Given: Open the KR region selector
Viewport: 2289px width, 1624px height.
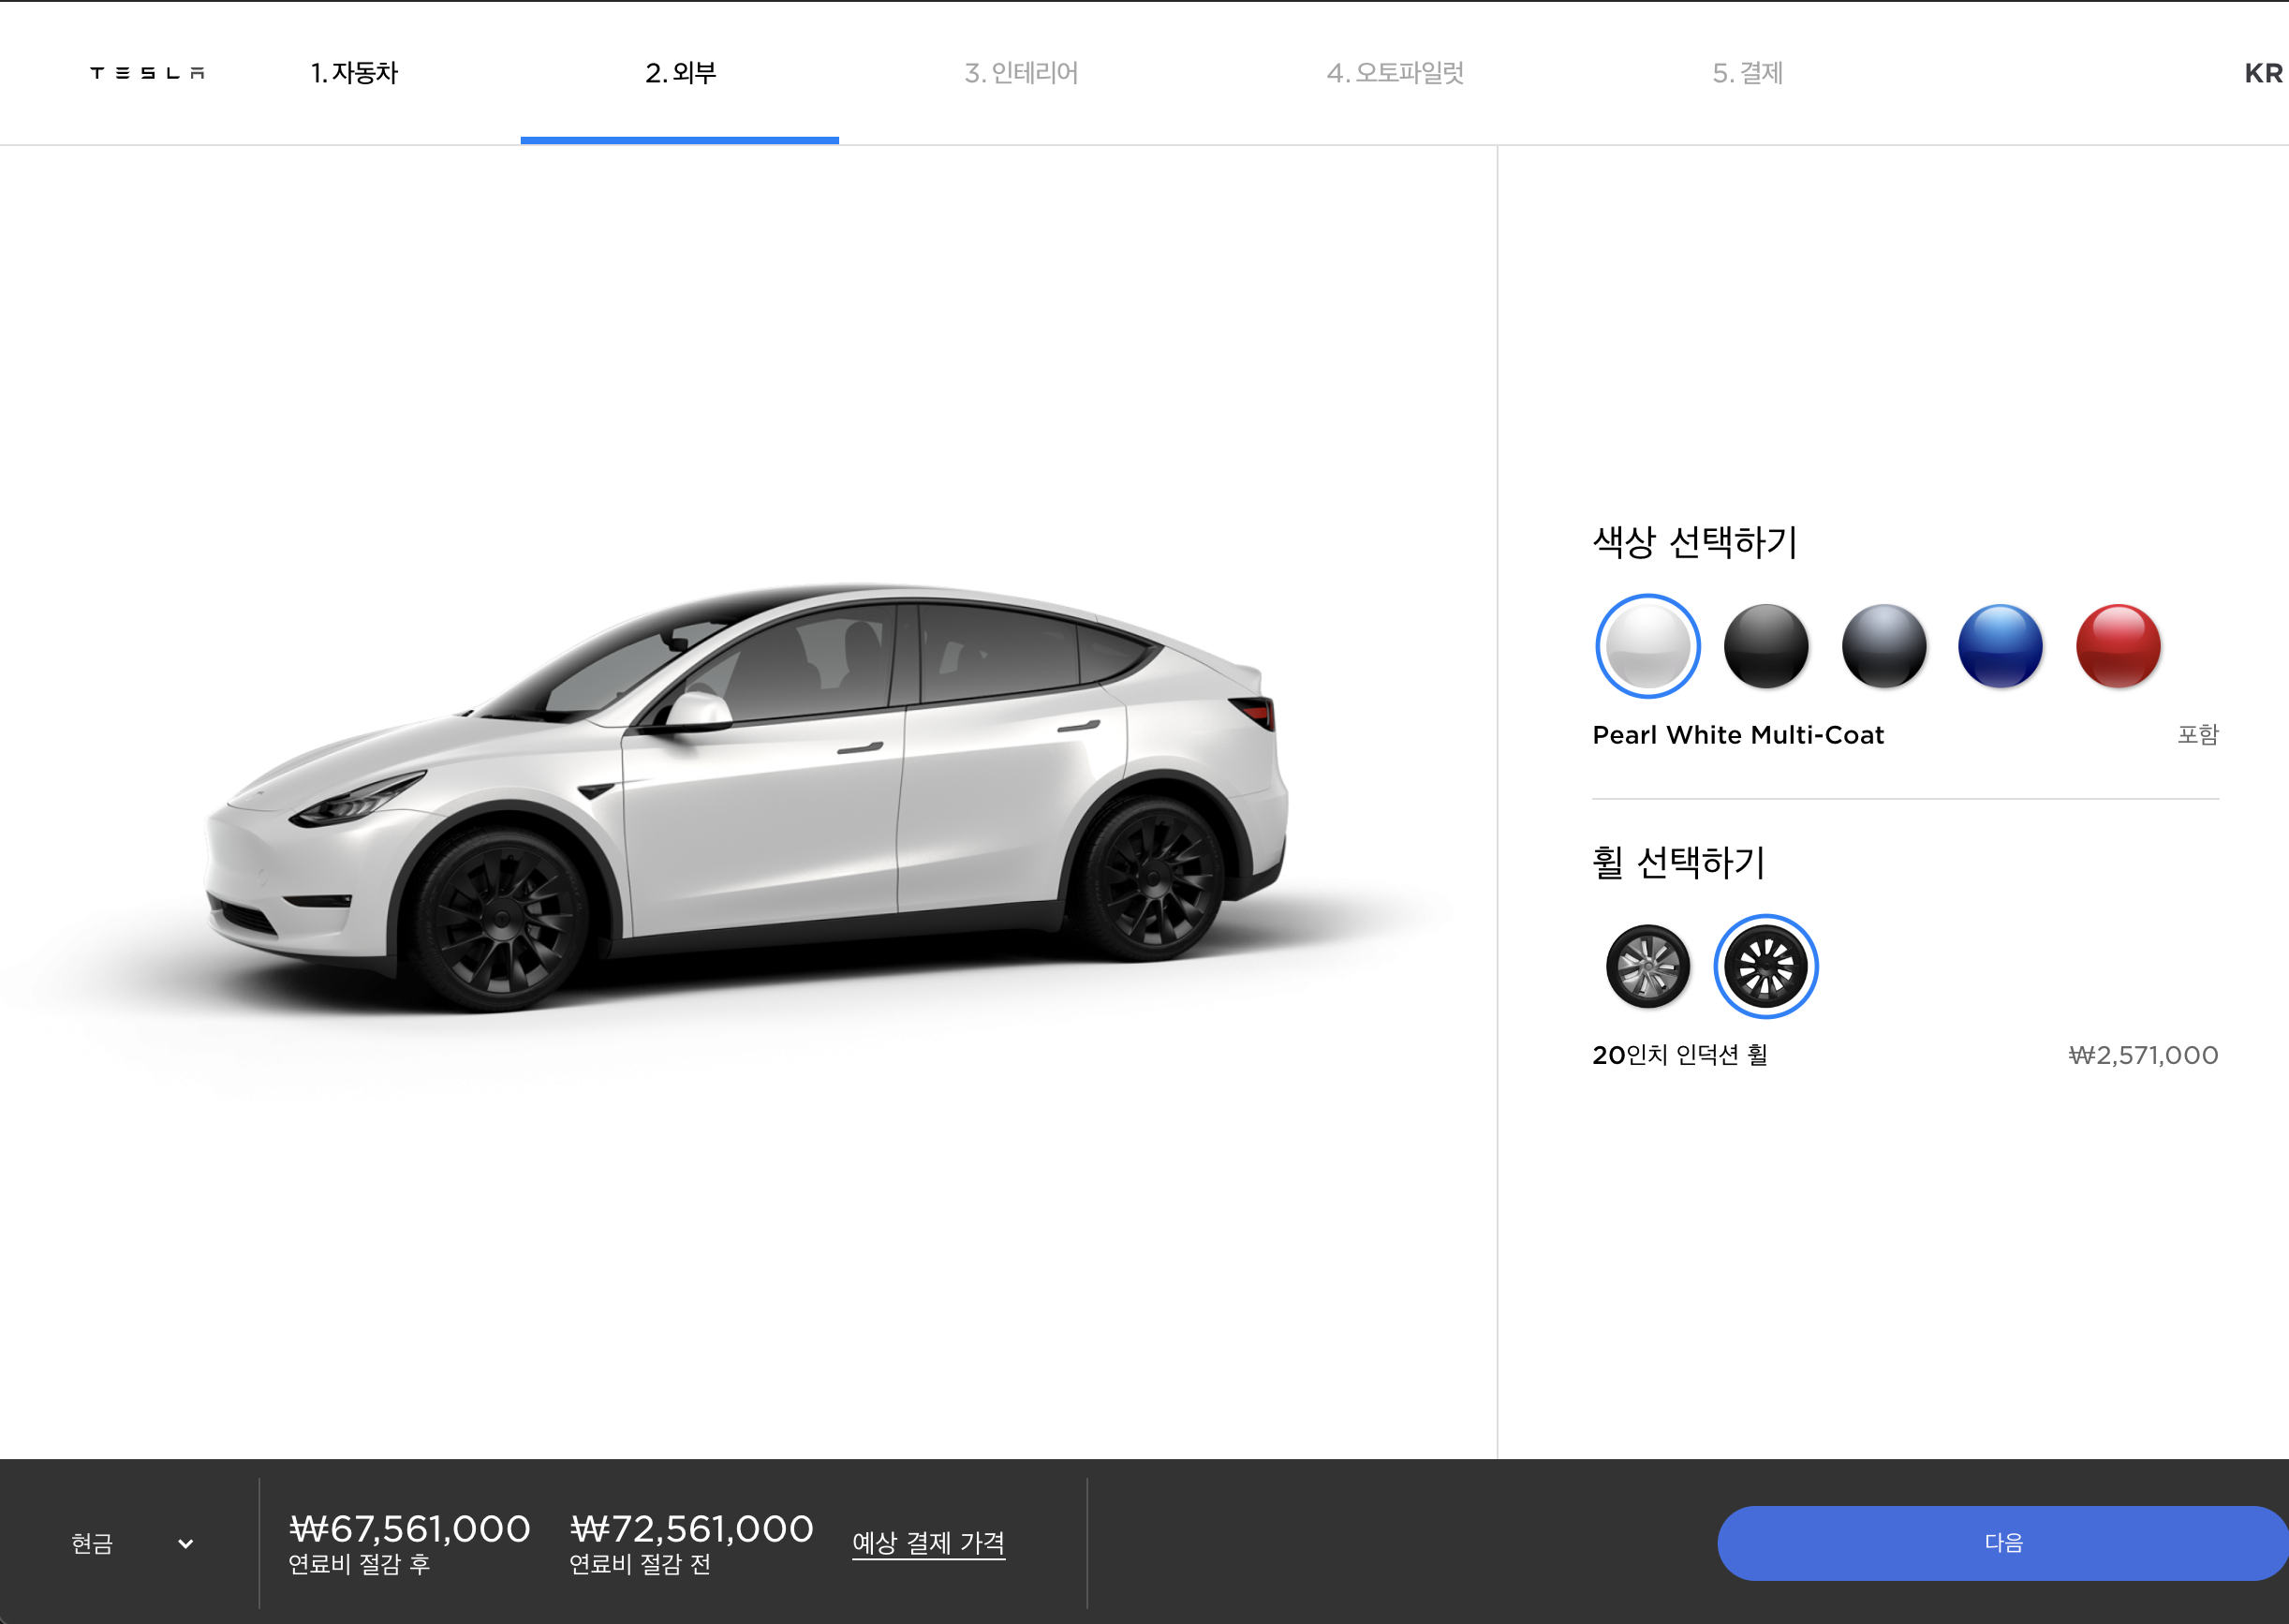Looking at the screenshot, I should (x=2262, y=73).
